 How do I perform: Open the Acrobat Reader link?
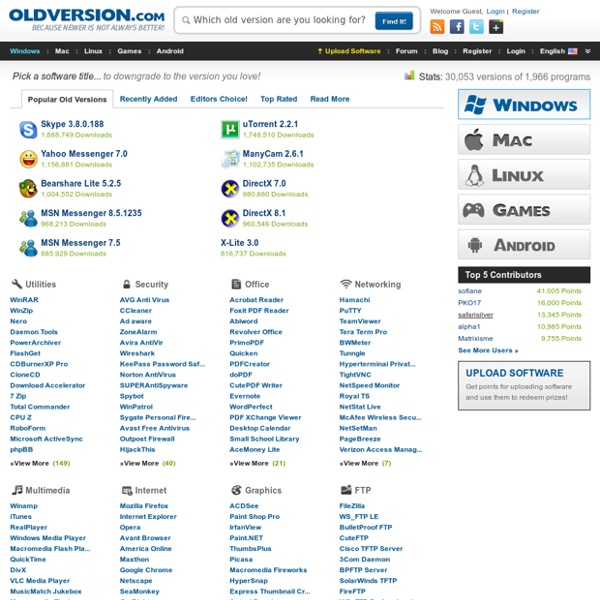[256, 300]
